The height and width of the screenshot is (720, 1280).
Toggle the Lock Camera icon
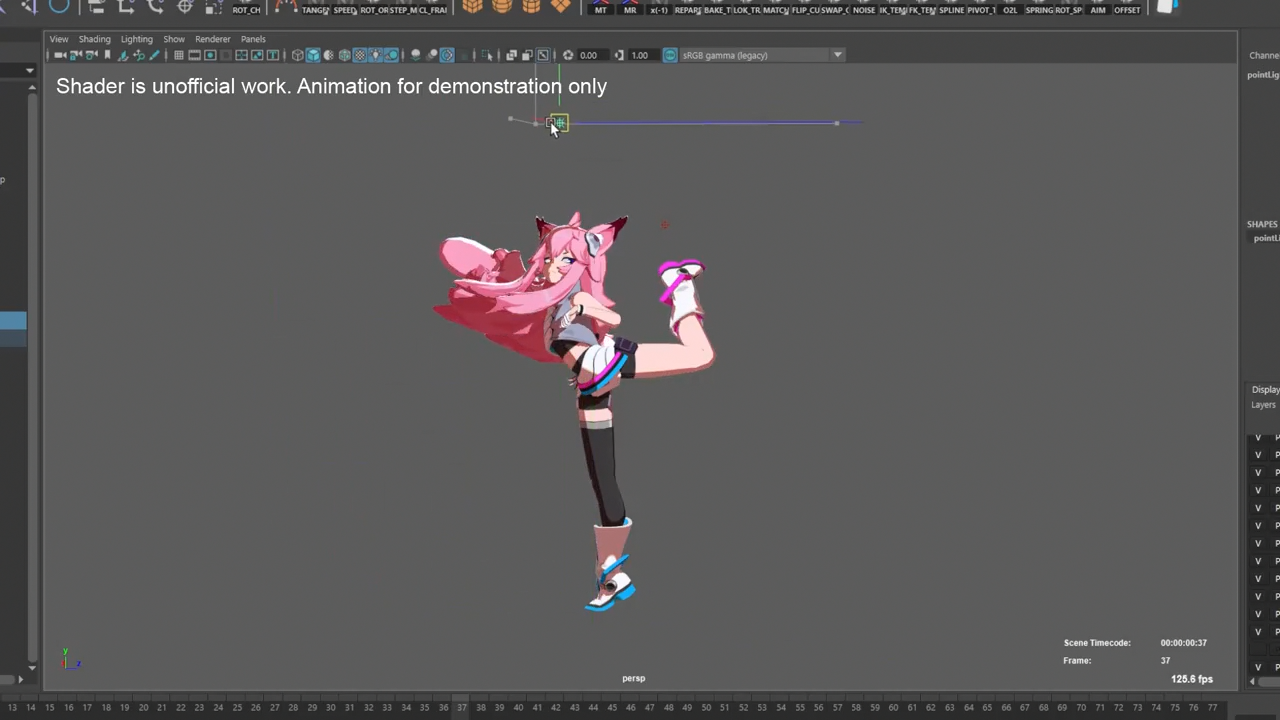pyautogui.click(x=75, y=55)
